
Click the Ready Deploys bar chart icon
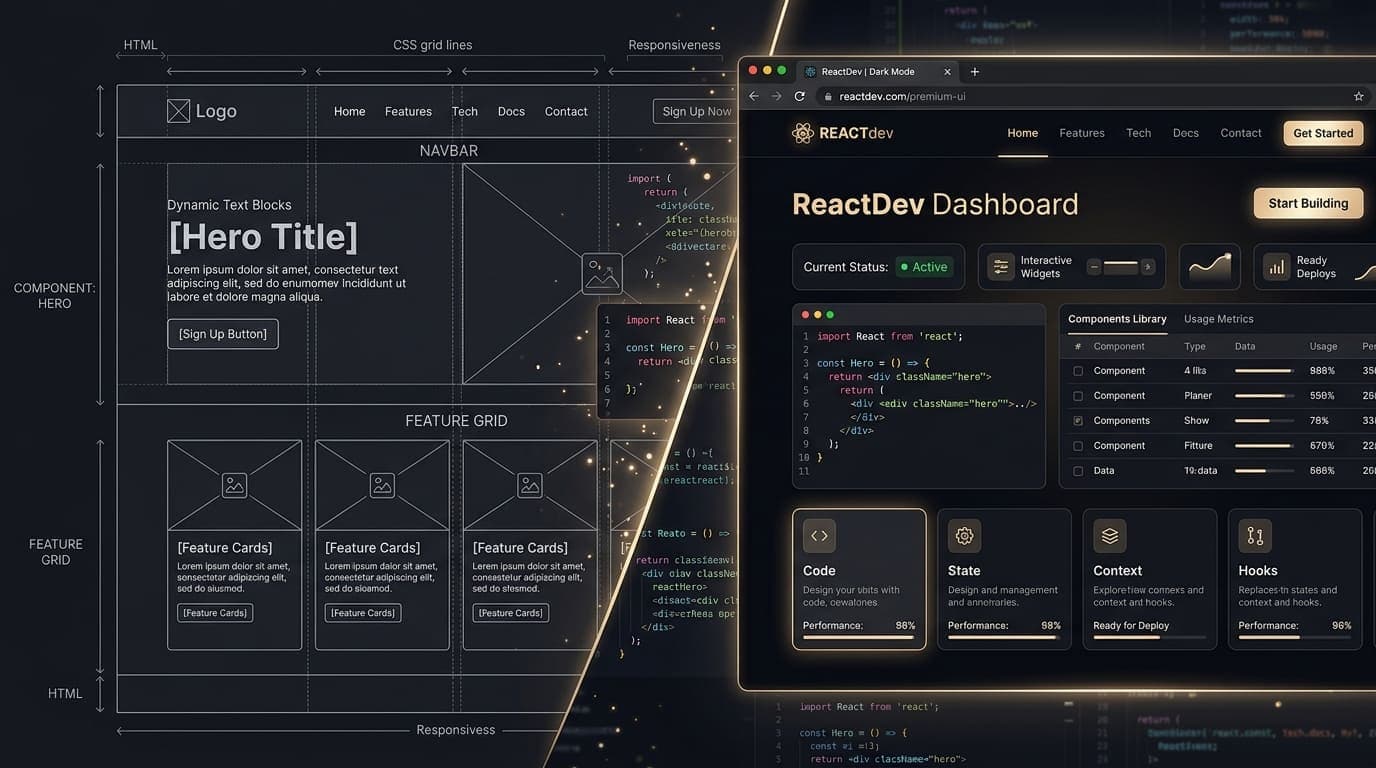(x=1276, y=267)
